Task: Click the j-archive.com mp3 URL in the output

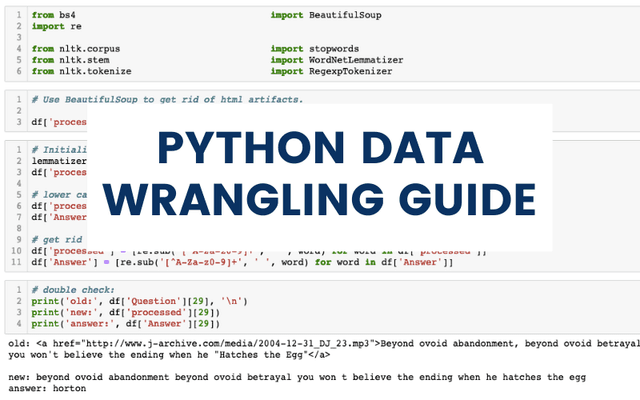Action: (x=228, y=344)
